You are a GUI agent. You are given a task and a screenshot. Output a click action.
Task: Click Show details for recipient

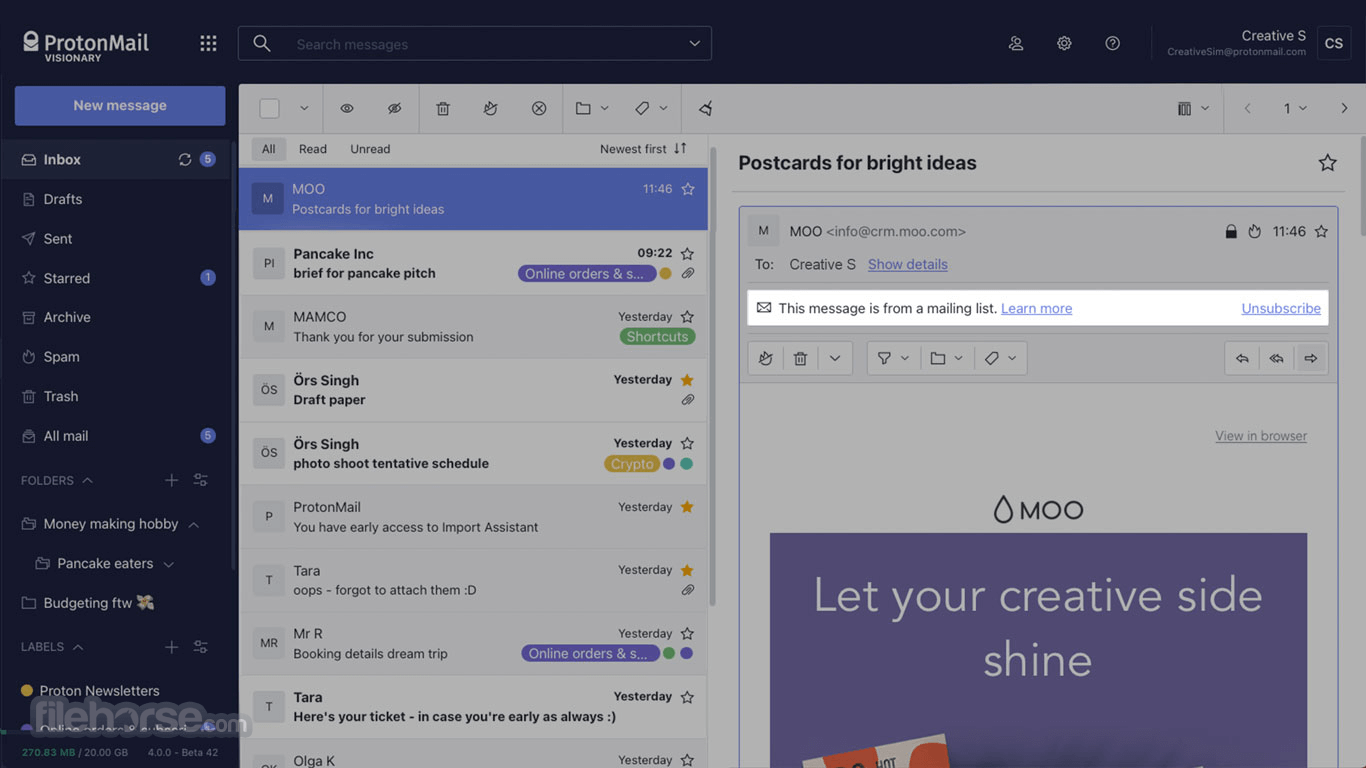point(907,264)
